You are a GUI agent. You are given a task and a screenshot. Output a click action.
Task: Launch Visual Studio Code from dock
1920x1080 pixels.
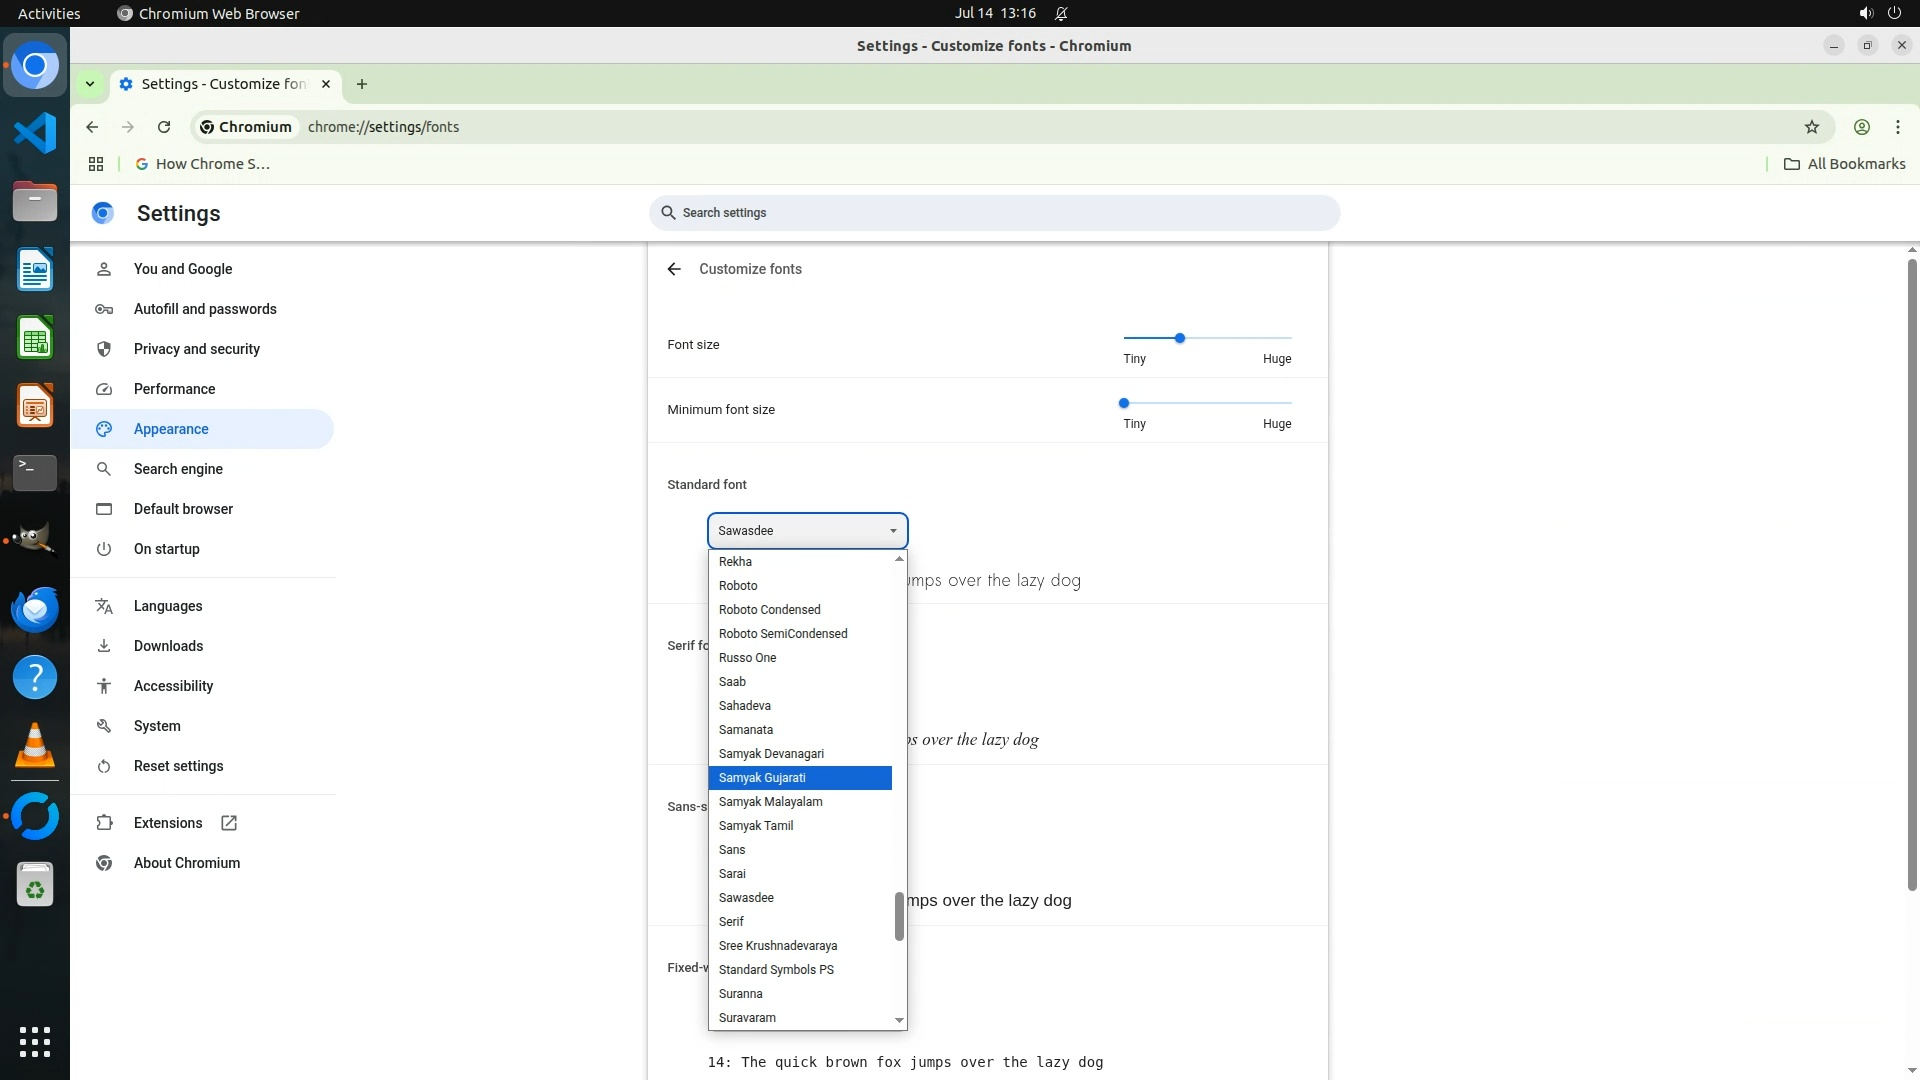pyautogui.click(x=35, y=133)
